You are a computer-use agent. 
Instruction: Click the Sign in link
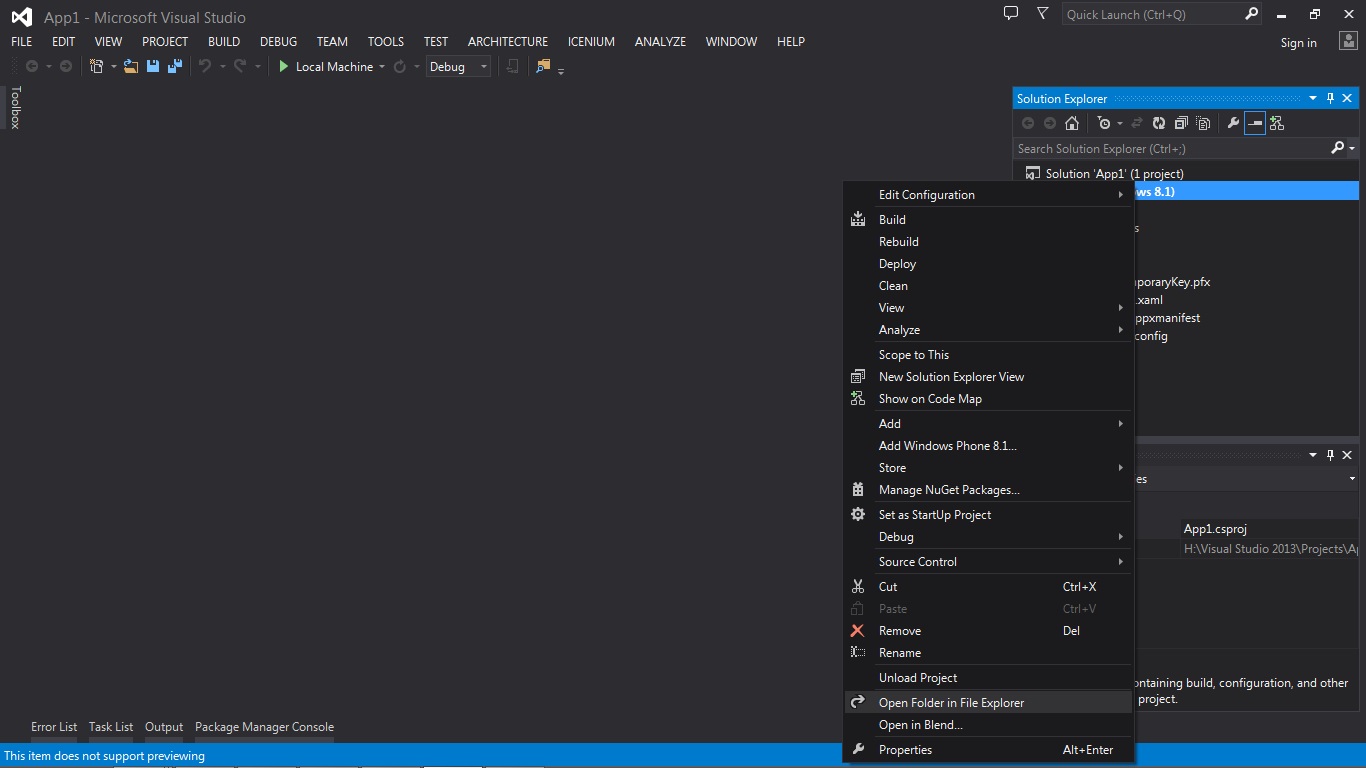(1298, 42)
